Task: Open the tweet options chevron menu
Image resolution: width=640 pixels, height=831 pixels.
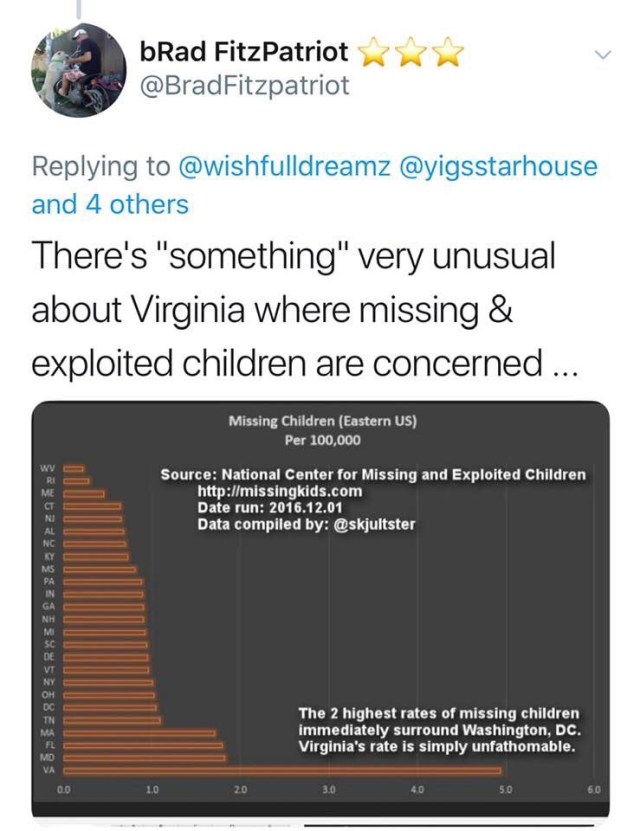Action: [x=602, y=55]
